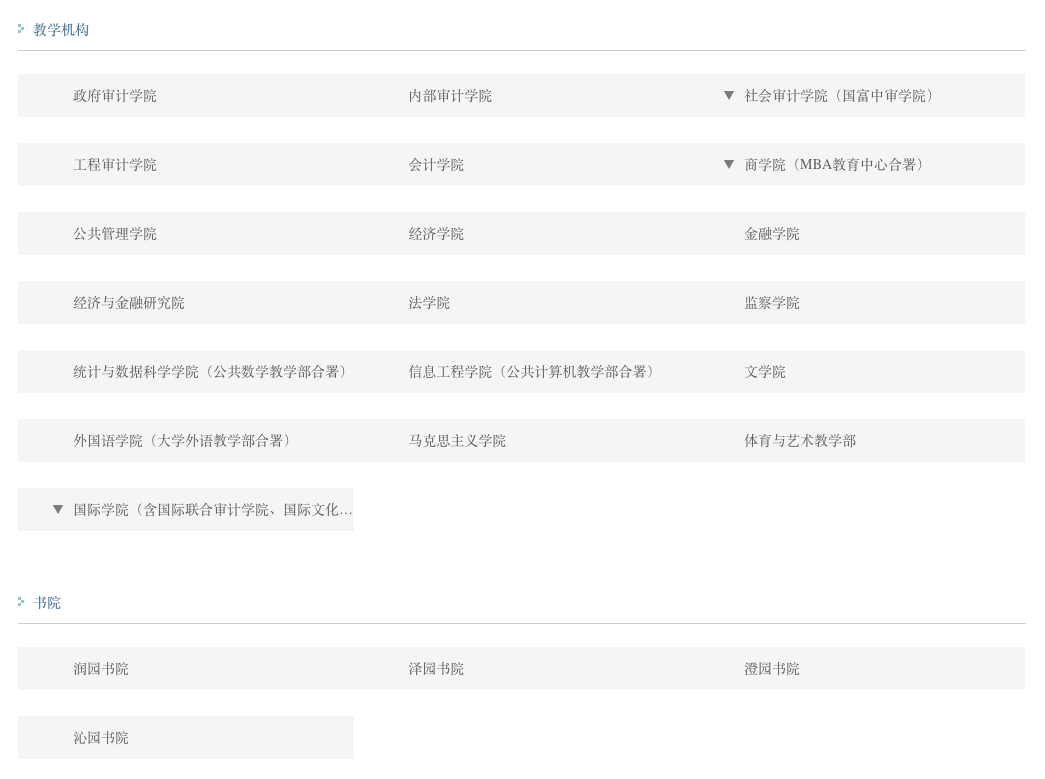This screenshot has width=1045, height=779.
Task: Open 工程审计学院 link
Action: pyautogui.click(x=115, y=165)
